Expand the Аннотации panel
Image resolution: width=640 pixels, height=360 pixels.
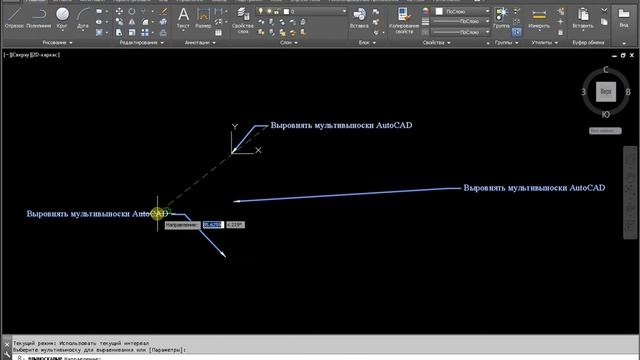[200, 42]
